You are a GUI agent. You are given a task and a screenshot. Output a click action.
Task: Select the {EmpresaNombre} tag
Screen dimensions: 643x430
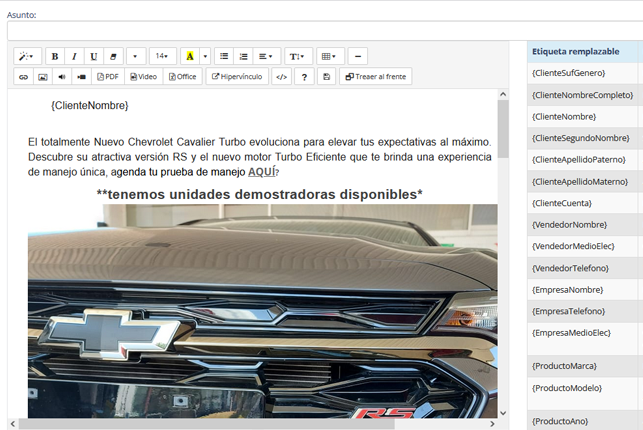coord(568,290)
